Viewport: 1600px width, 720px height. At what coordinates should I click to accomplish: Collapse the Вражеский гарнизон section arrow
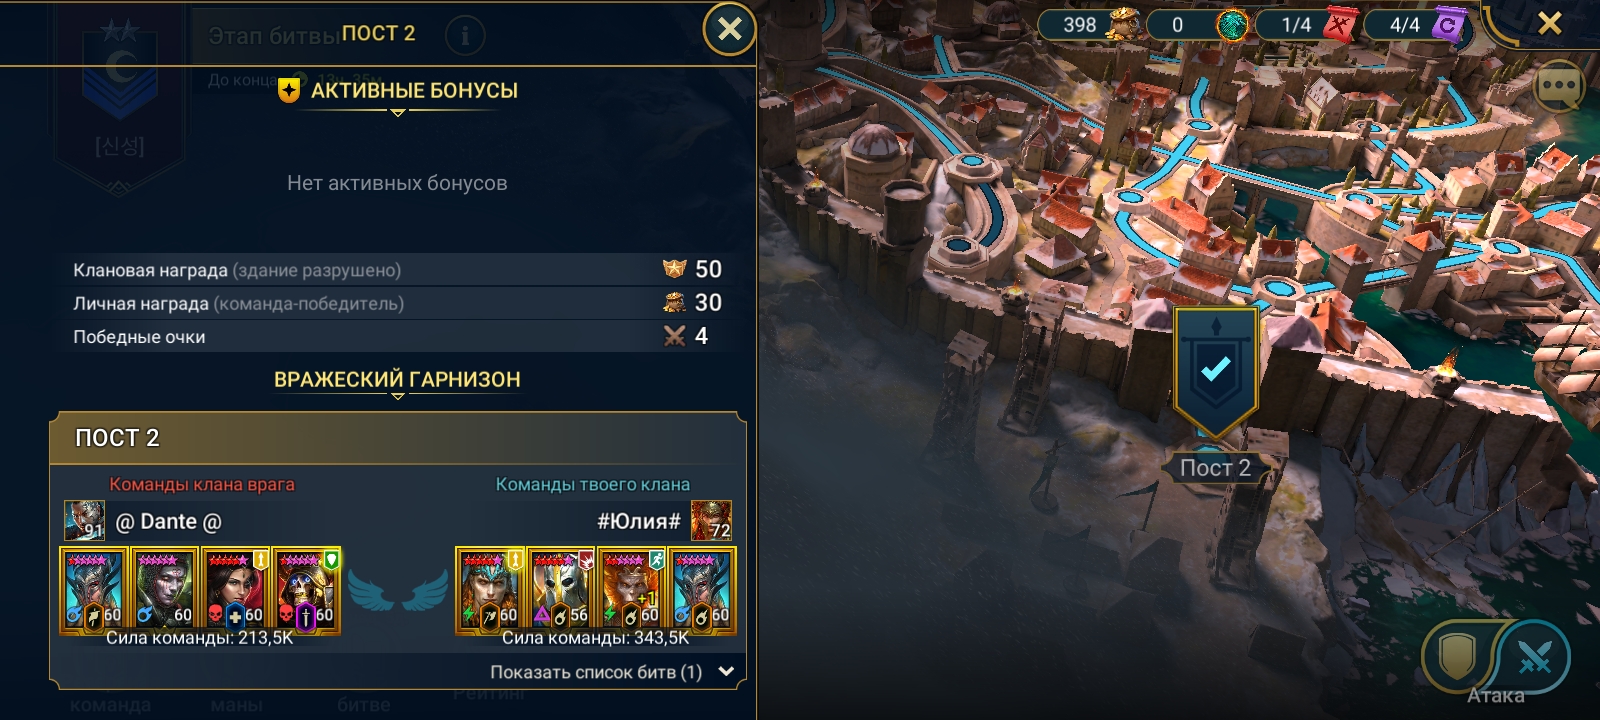click(398, 397)
